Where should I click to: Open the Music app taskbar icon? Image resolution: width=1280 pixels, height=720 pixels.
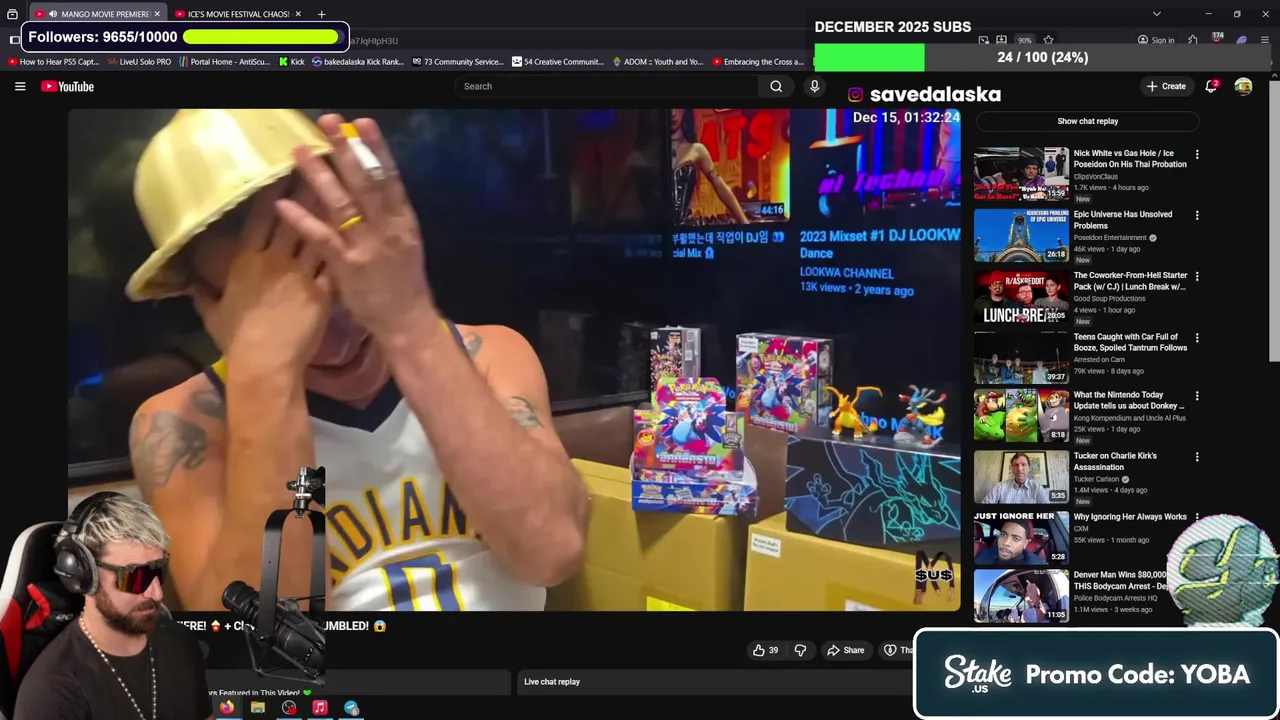[320, 708]
